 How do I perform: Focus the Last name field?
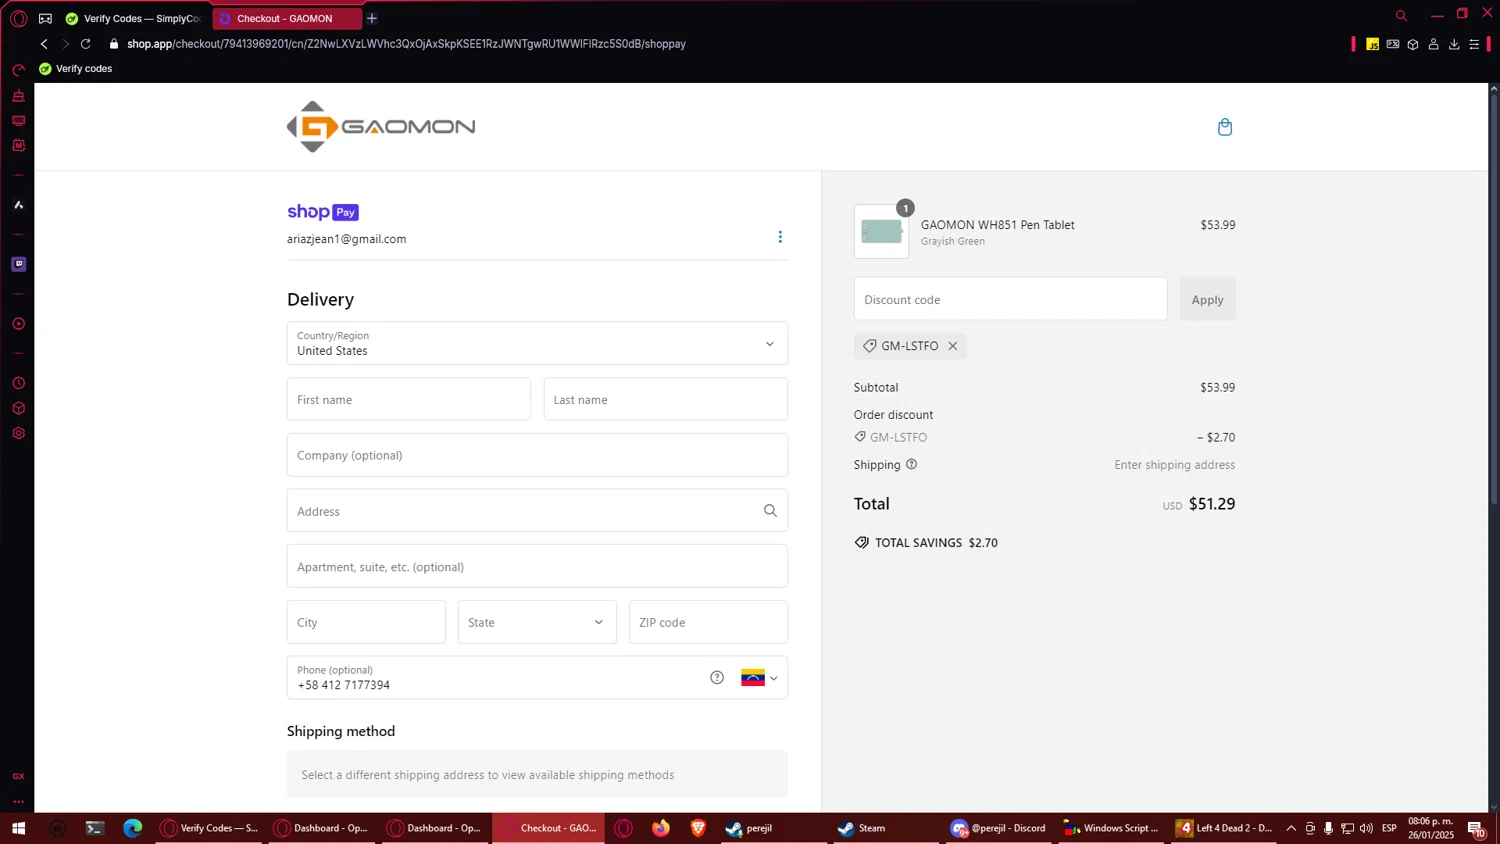666,399
